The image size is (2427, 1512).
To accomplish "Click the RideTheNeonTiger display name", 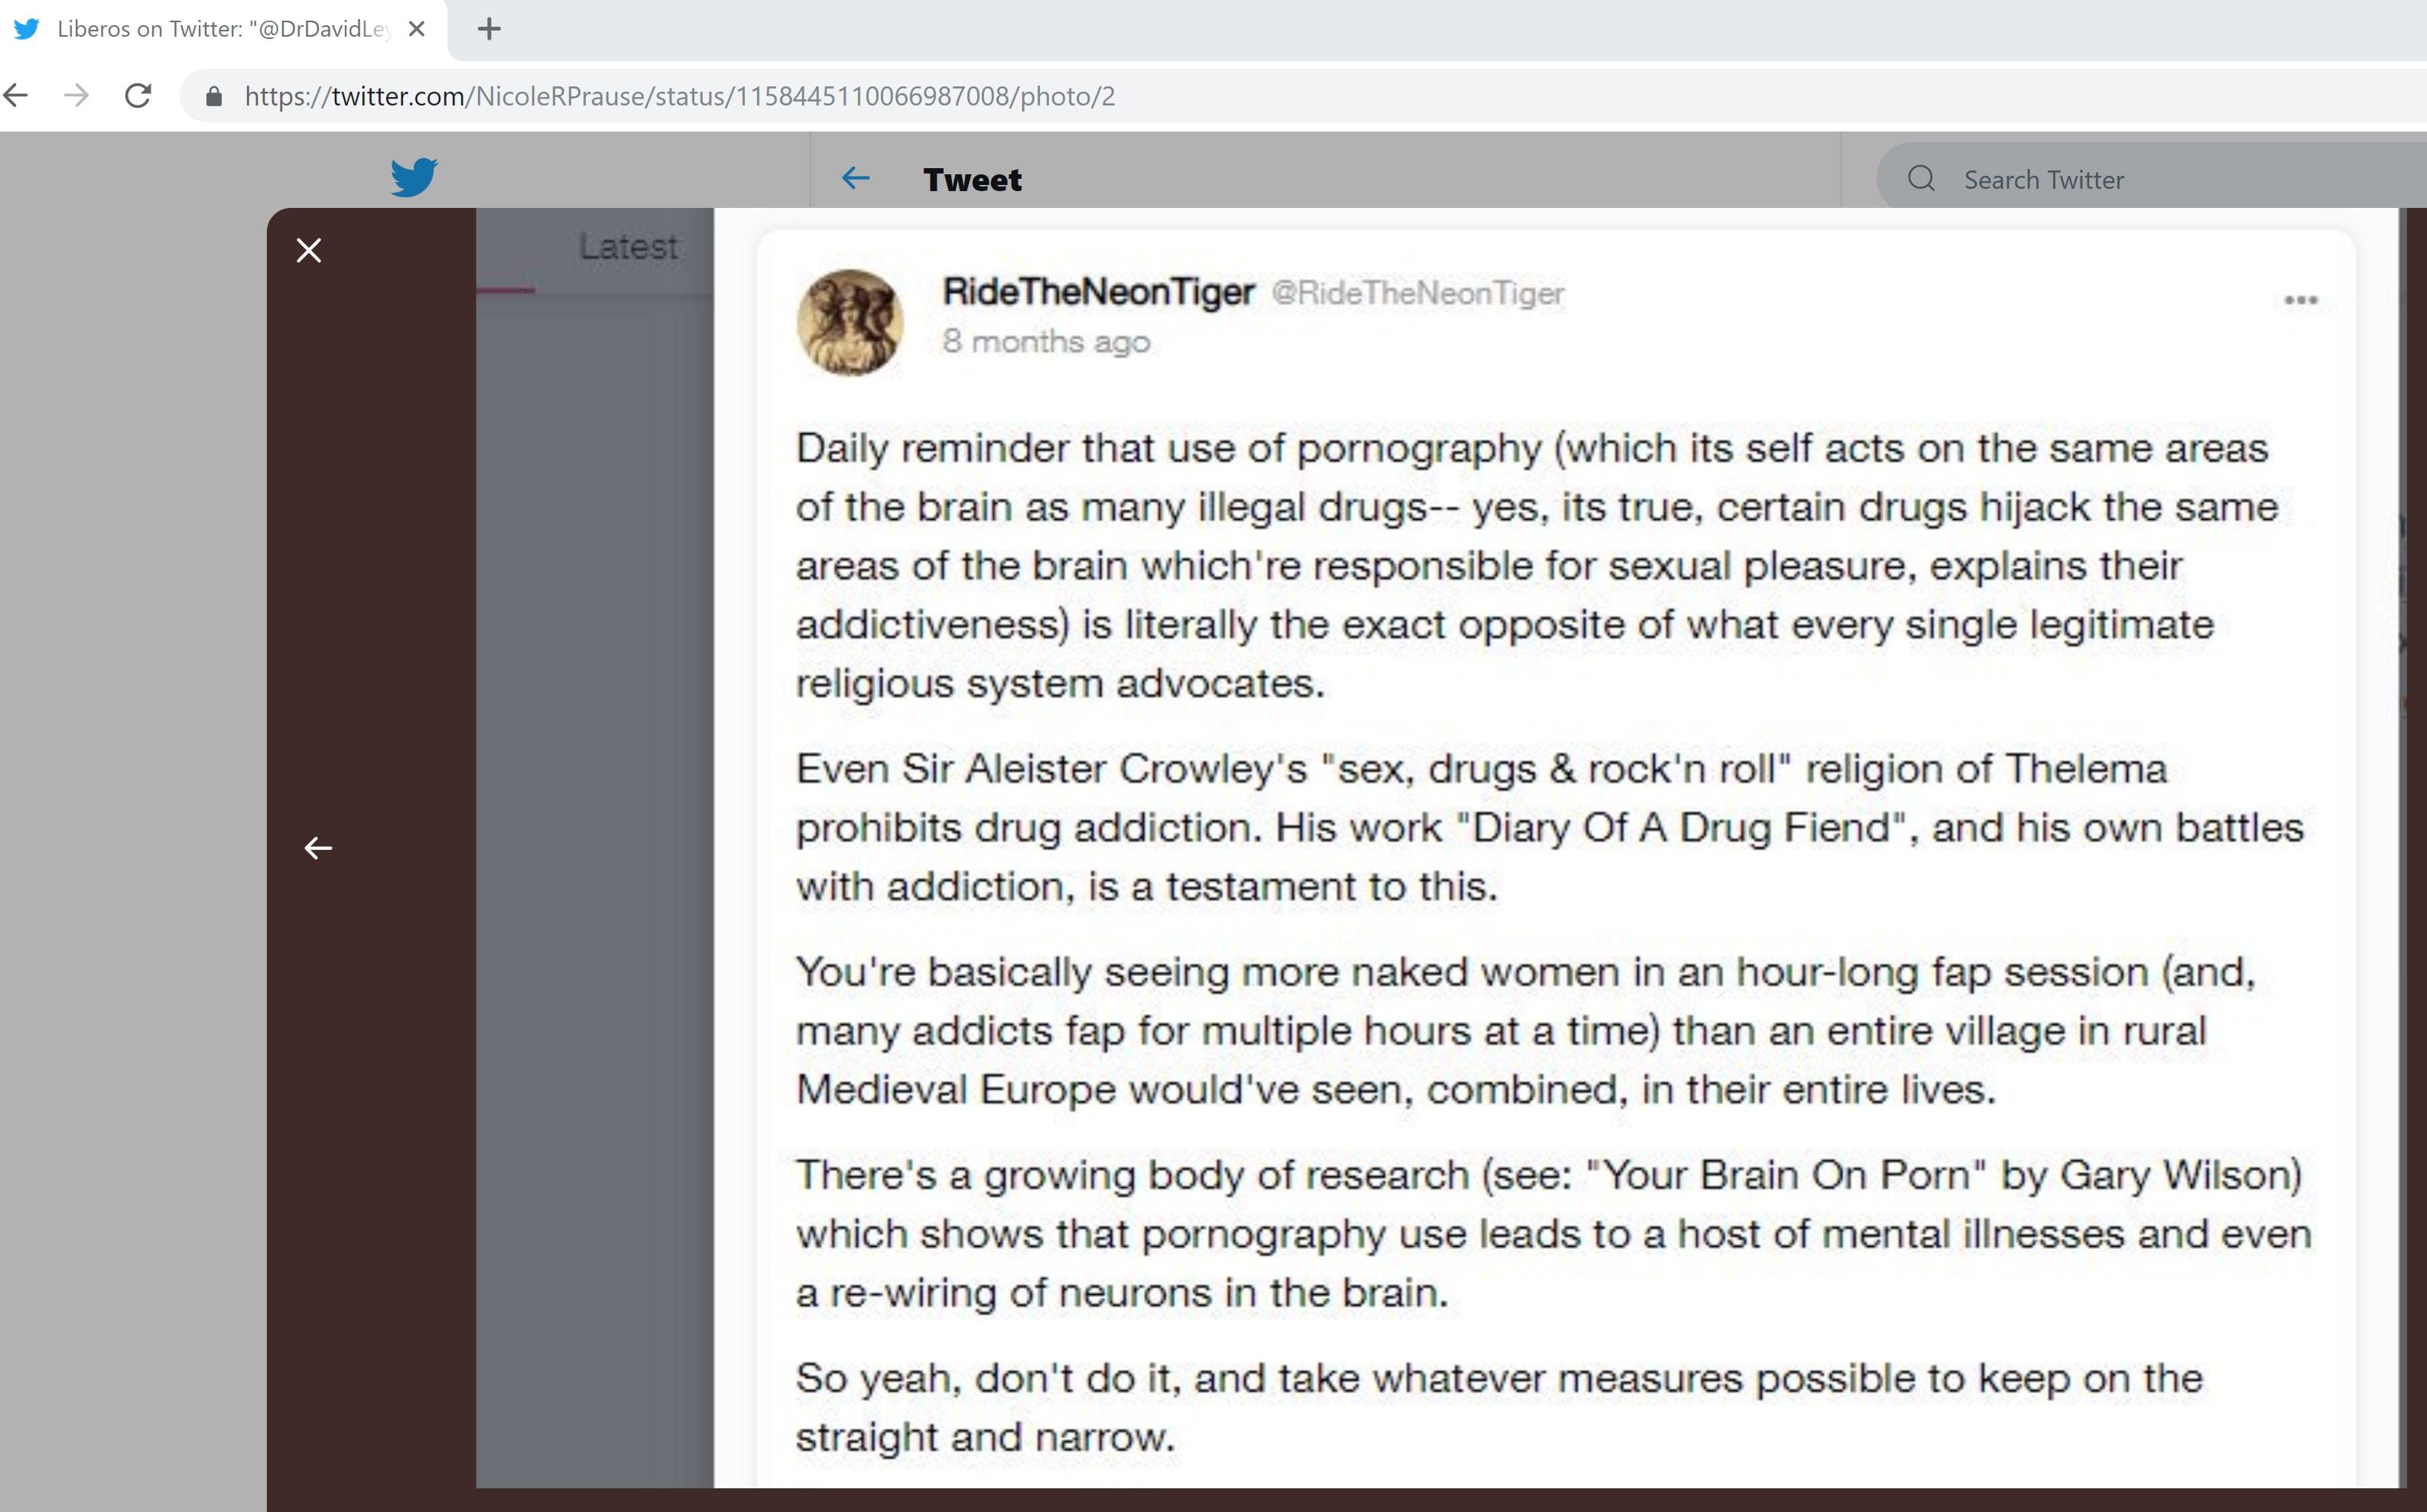I will pyautogui.click(x=1098, y=292).
